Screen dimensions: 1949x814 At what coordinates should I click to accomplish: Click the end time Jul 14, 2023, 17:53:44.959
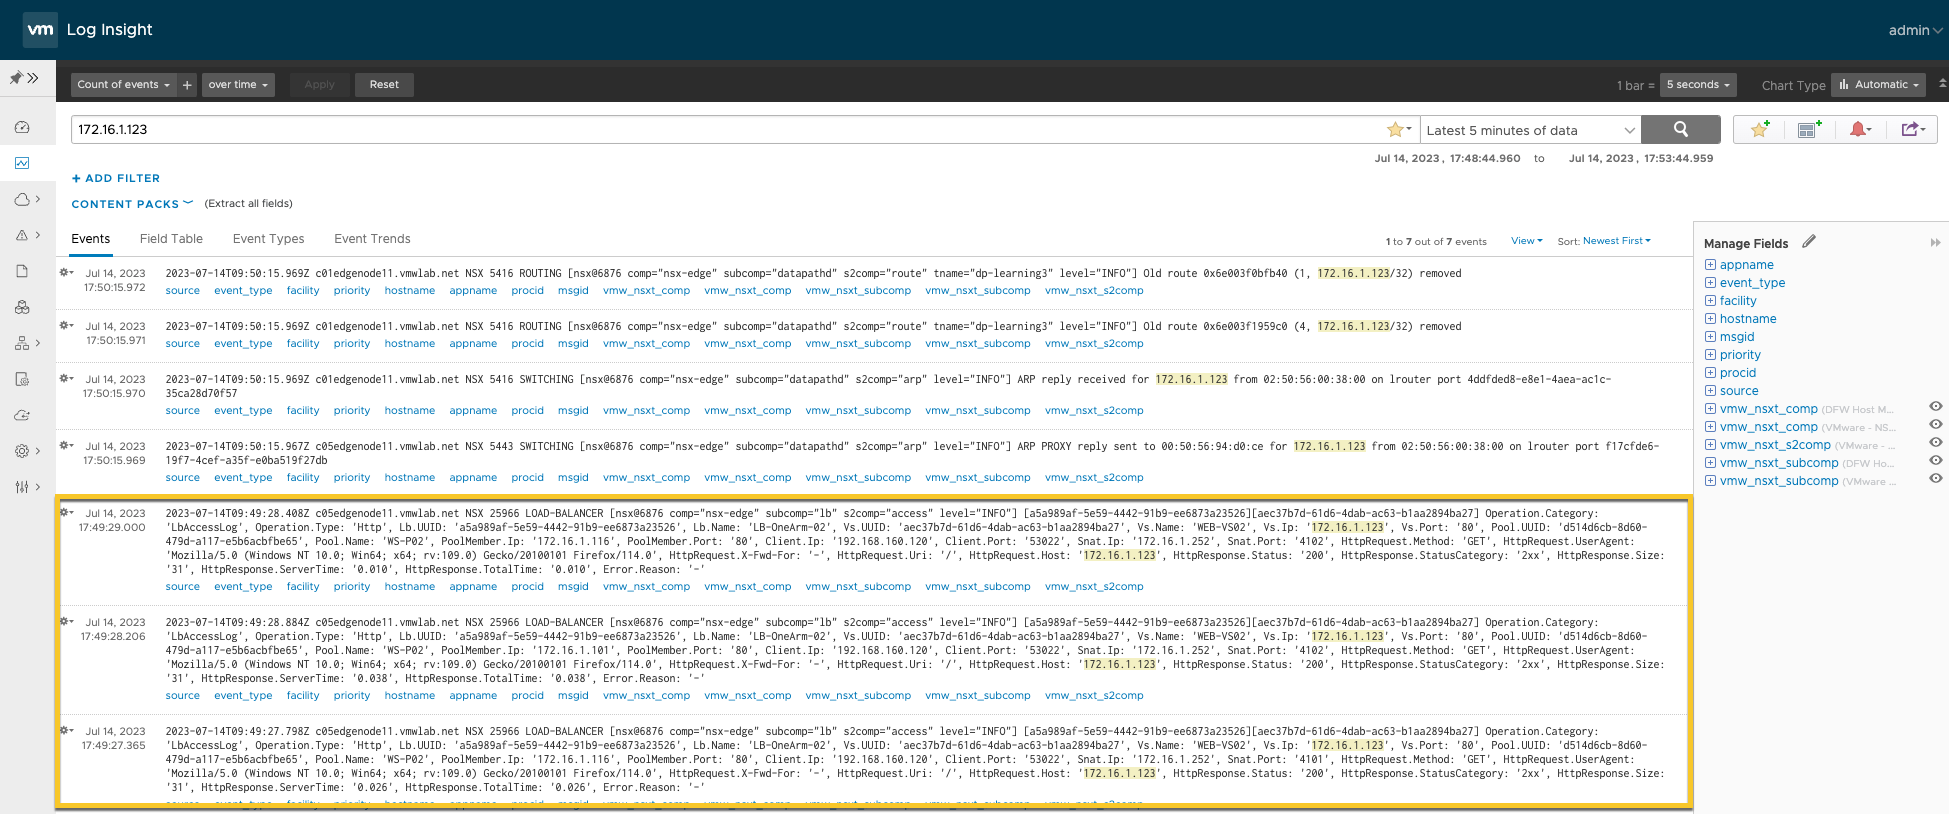[1641, 158]
